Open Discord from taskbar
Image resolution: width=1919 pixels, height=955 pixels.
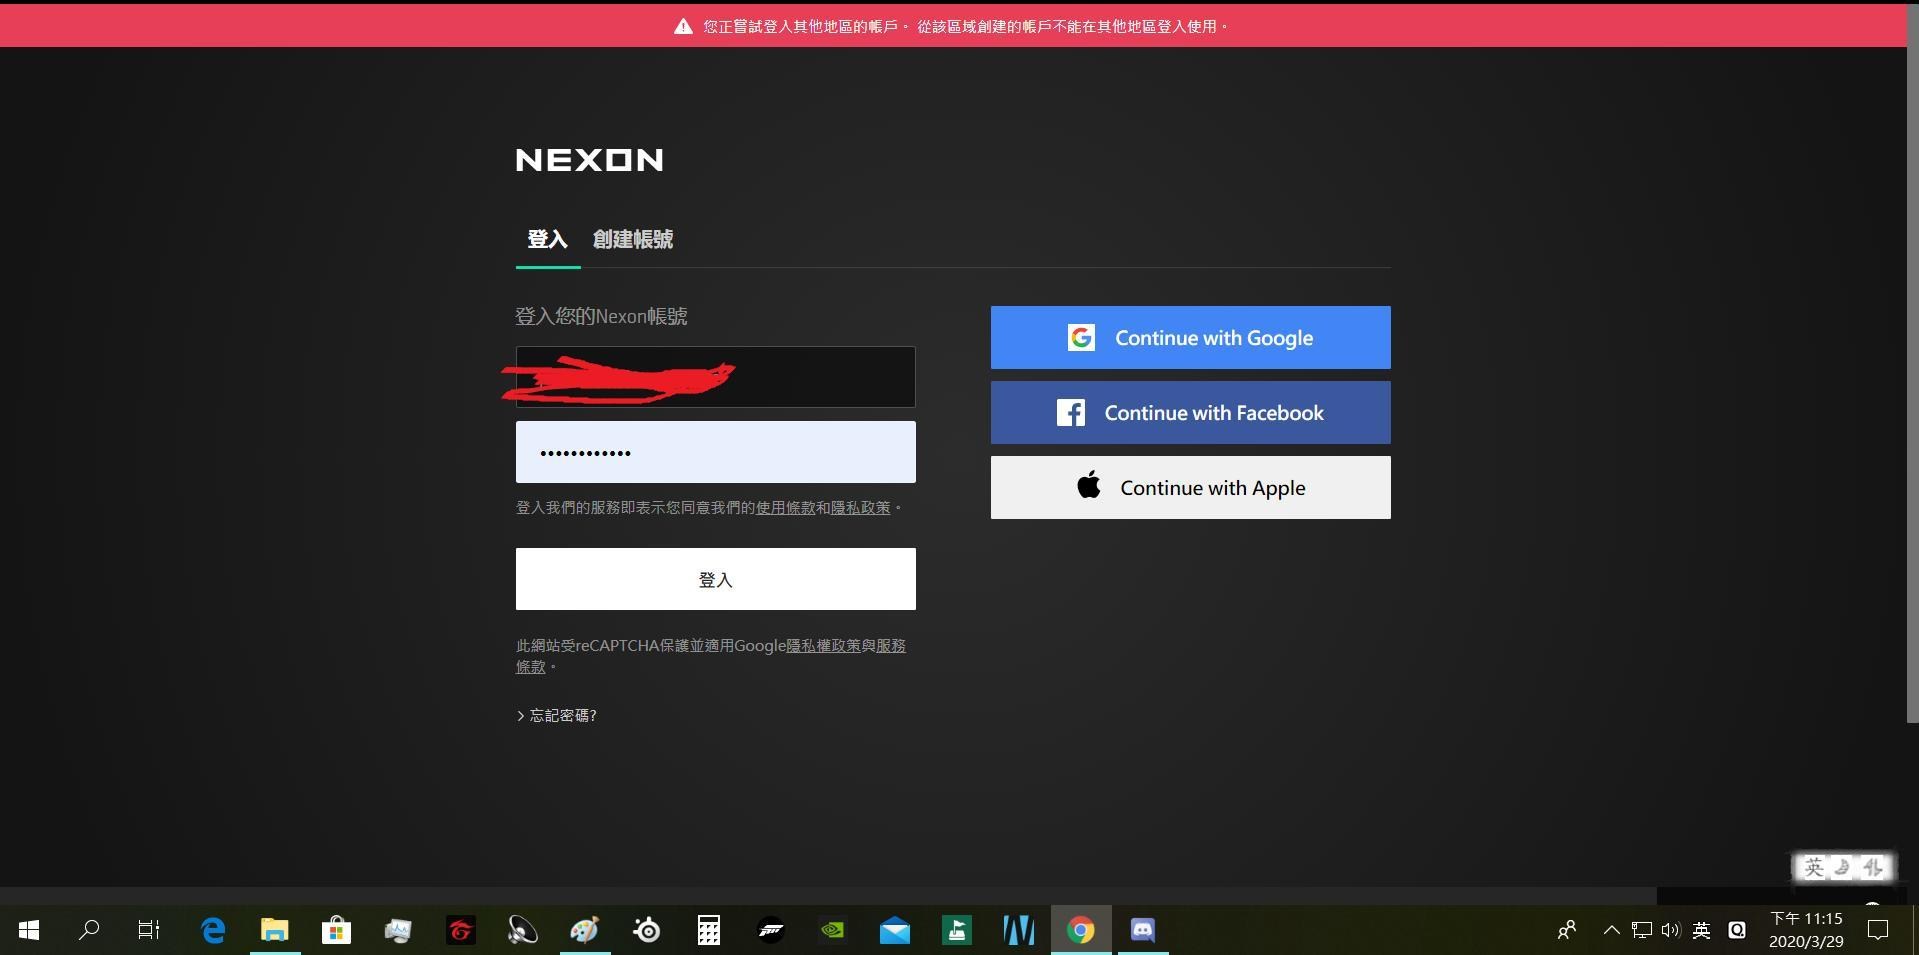pos(1143,930)
